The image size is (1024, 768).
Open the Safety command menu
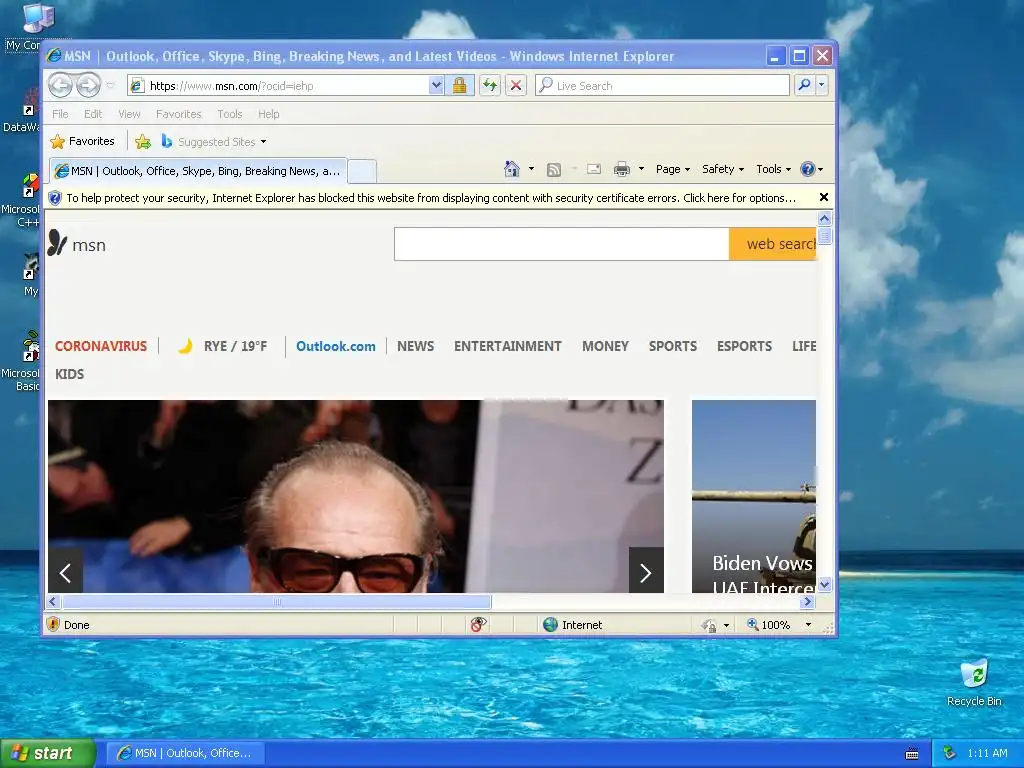(x=722, y=169)
